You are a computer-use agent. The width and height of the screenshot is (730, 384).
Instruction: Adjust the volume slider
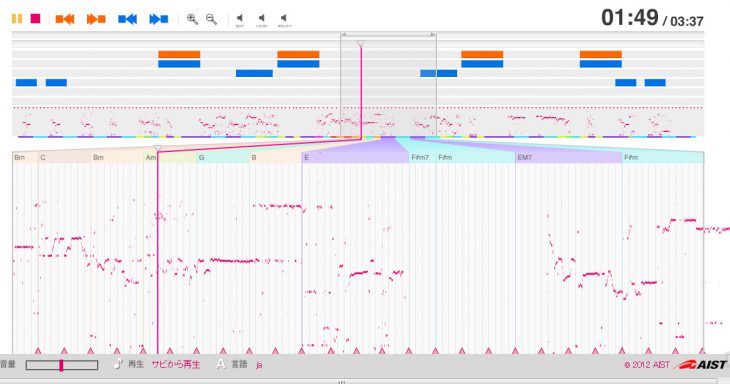pyautogui.click(x=62, y=365)
